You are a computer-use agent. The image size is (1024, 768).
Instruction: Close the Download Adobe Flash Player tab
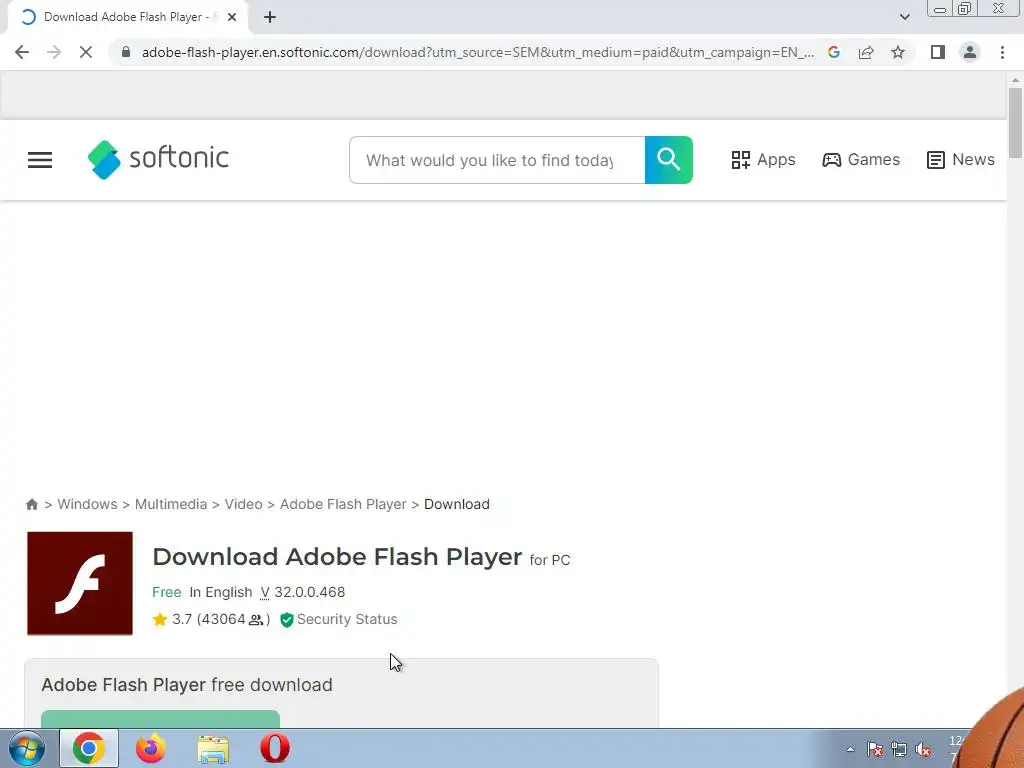(x=232, y=17)
